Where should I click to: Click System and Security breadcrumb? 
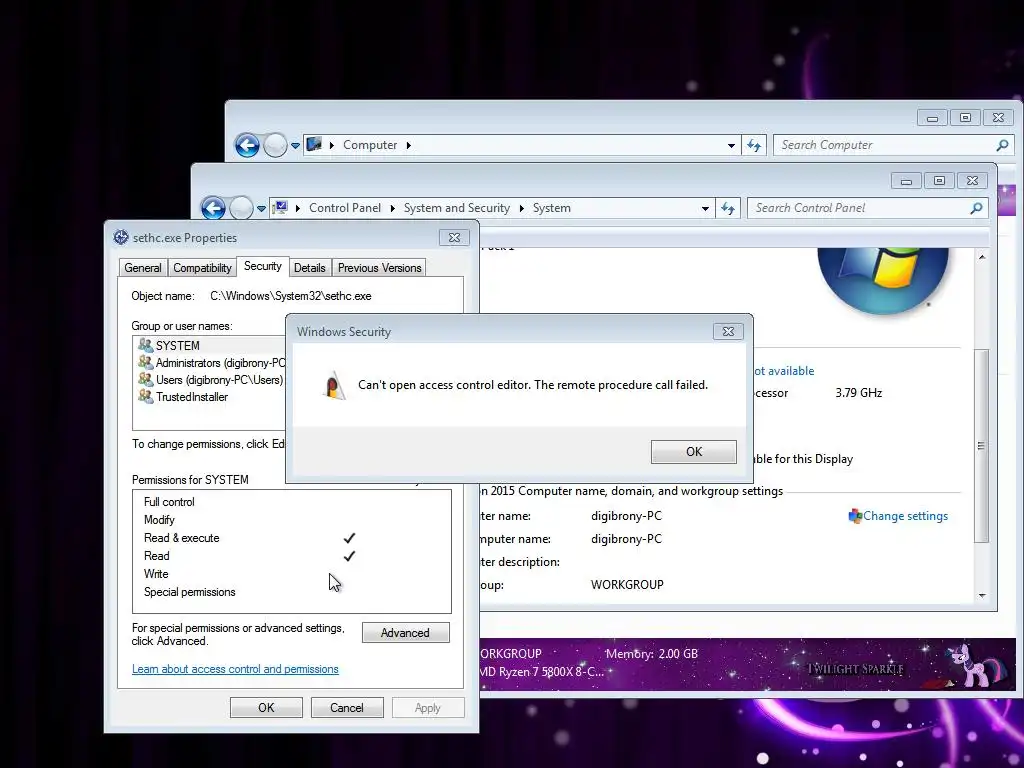pos(456,208)
